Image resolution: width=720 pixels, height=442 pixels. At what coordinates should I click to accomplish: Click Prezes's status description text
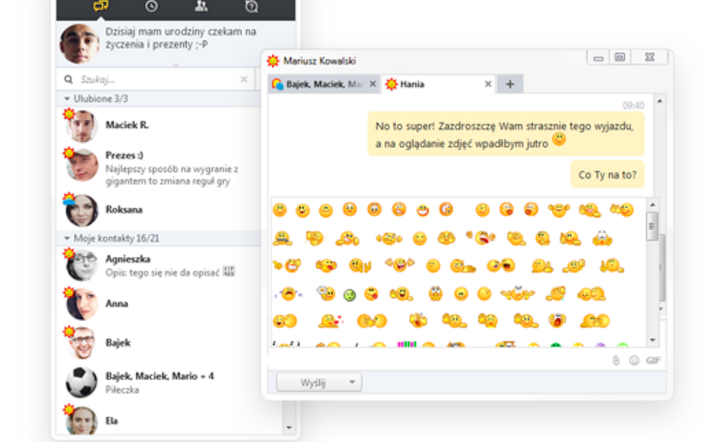pos(172,175)
